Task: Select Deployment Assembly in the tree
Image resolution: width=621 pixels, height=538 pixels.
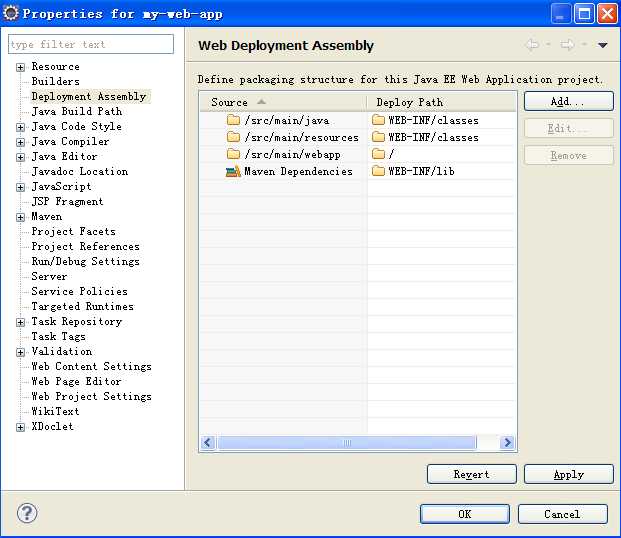Action: 89,96
